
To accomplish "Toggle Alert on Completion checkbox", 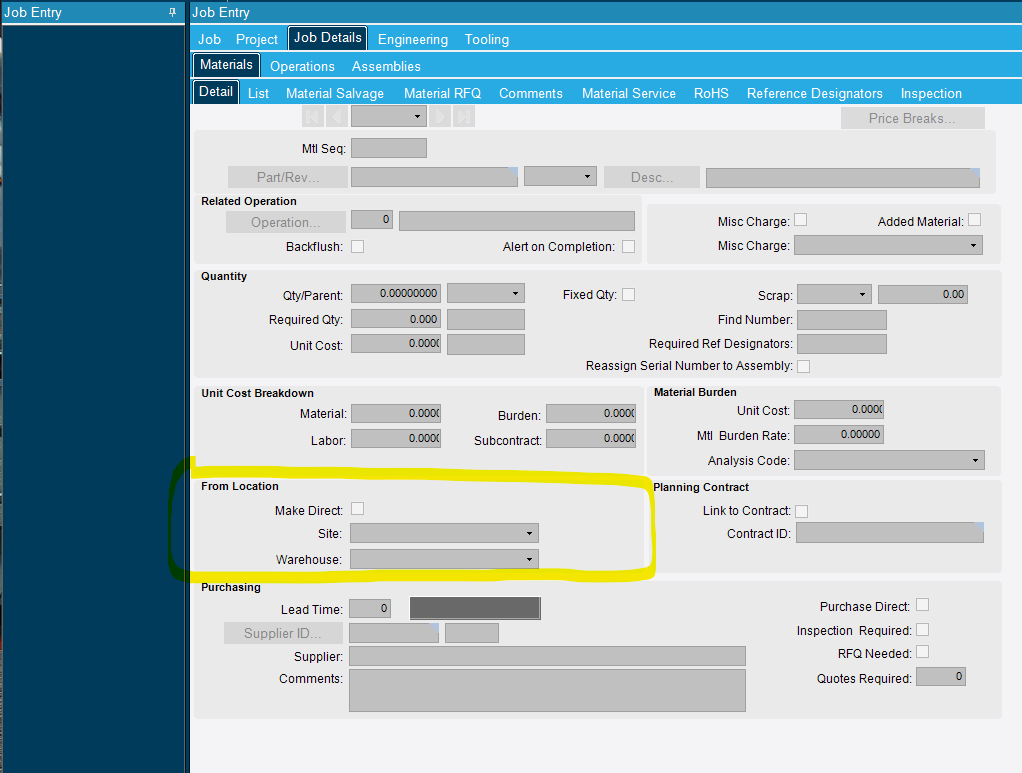I will coord(628,246).
